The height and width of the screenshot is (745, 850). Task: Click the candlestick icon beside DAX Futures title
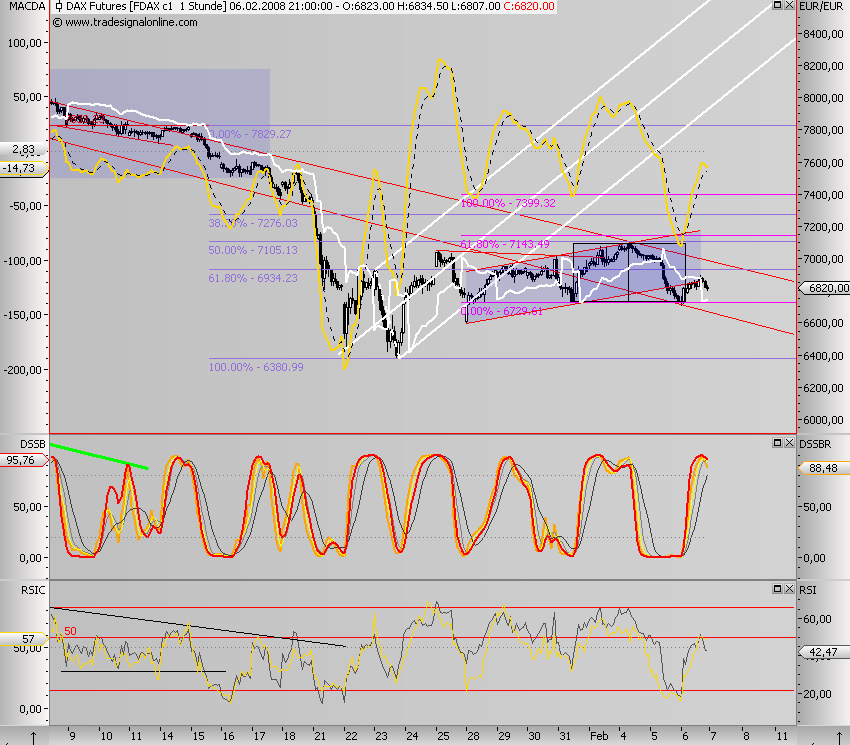[x=57, y=7]
